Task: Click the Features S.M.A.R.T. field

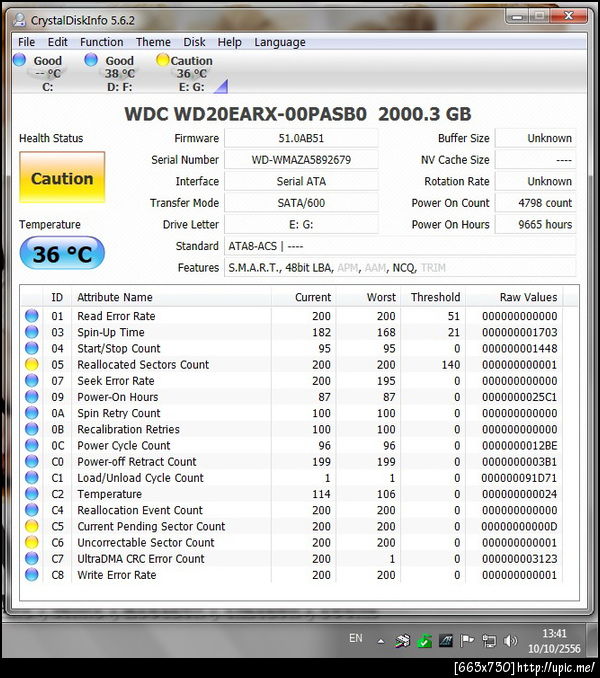Action: (400, 268)
